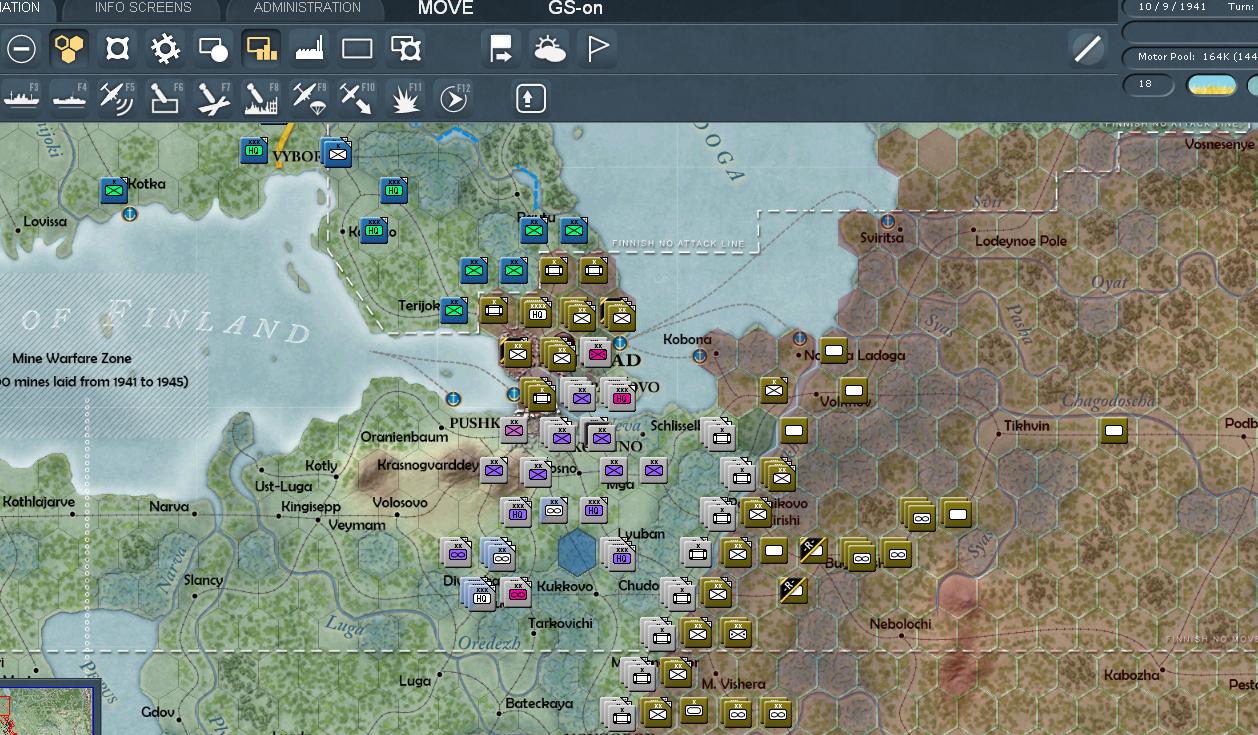Click the Narva town label
Screen dimensions: 1258x735
tap(169, 507)
